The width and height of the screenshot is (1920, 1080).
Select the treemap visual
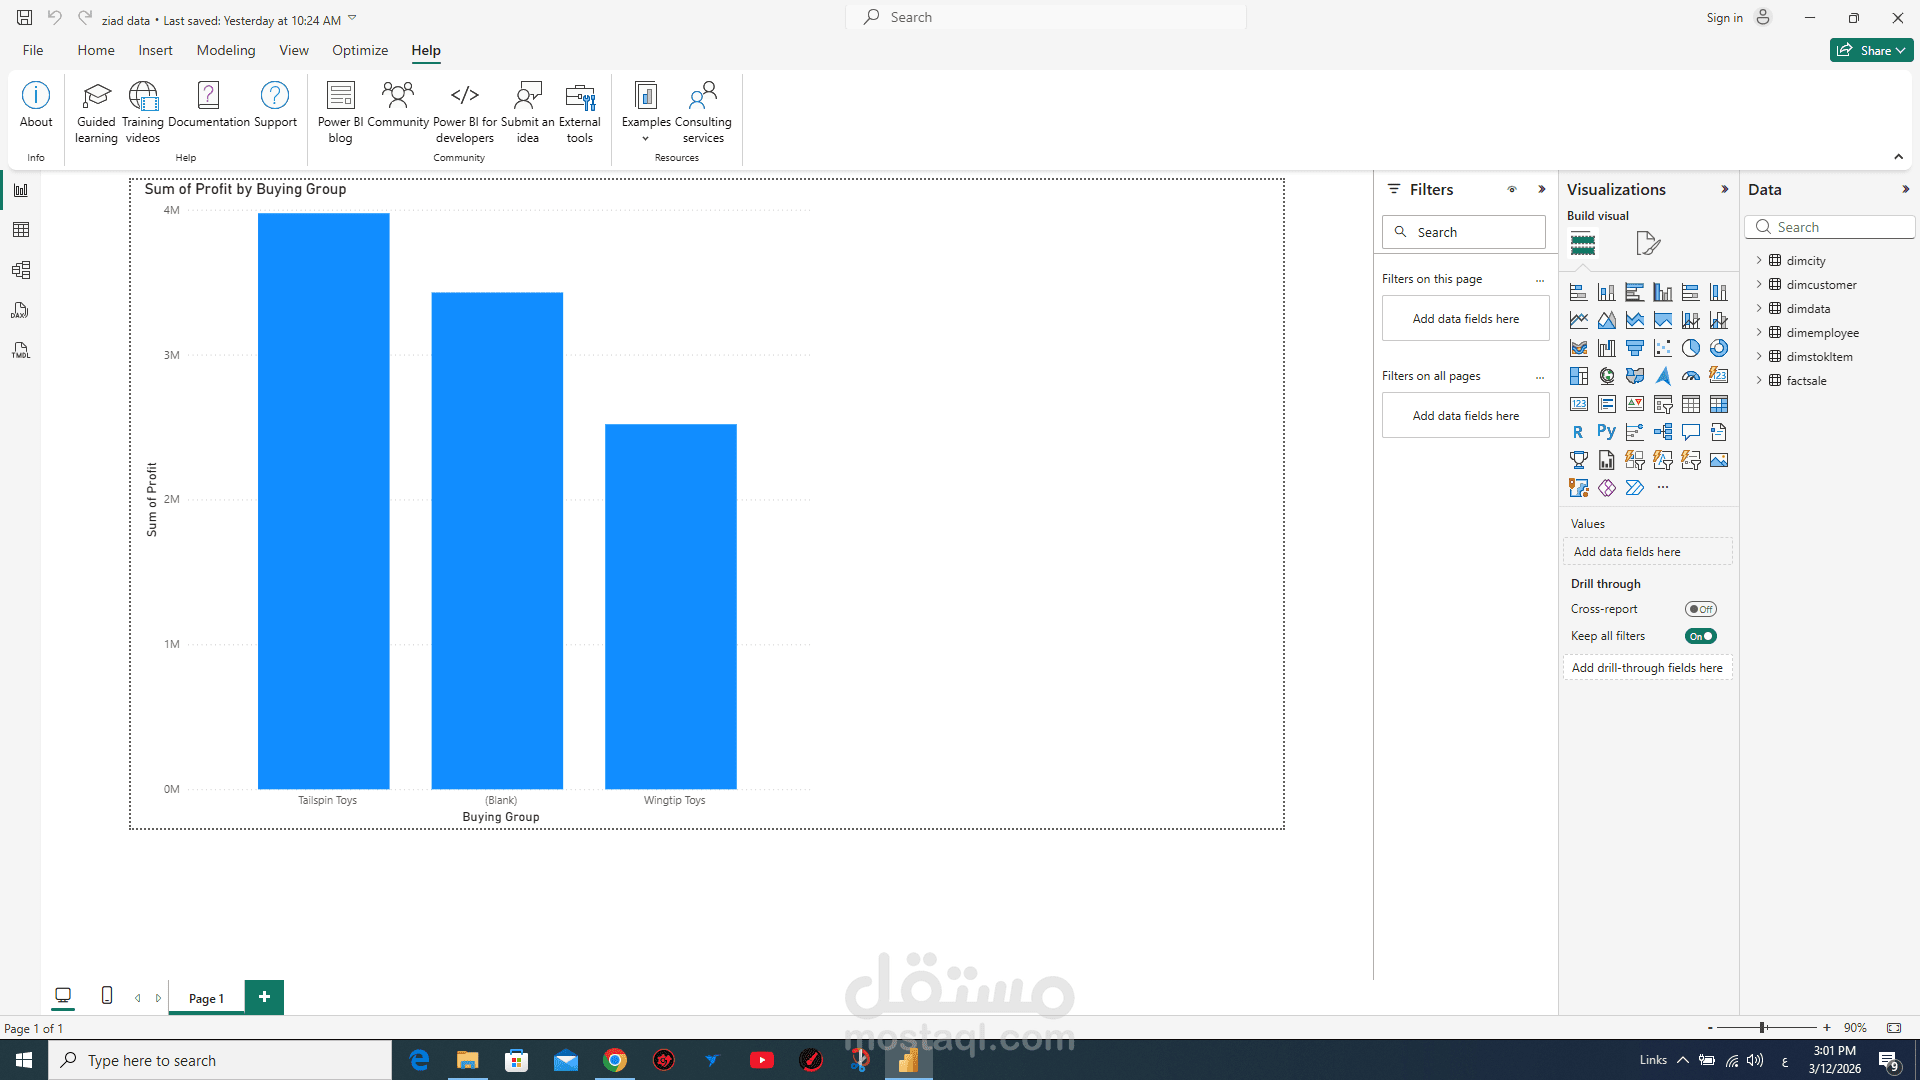[x=1578, y=377]
